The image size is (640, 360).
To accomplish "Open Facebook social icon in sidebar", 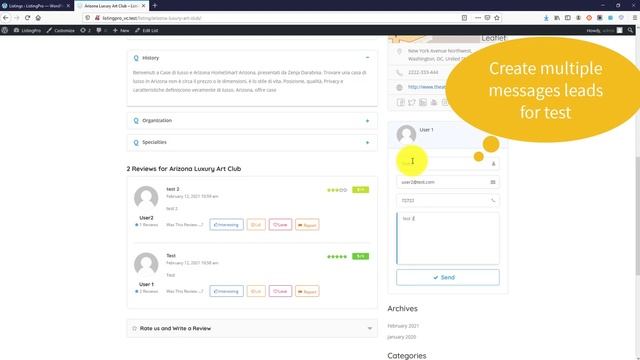I will [x=401, y=102].
